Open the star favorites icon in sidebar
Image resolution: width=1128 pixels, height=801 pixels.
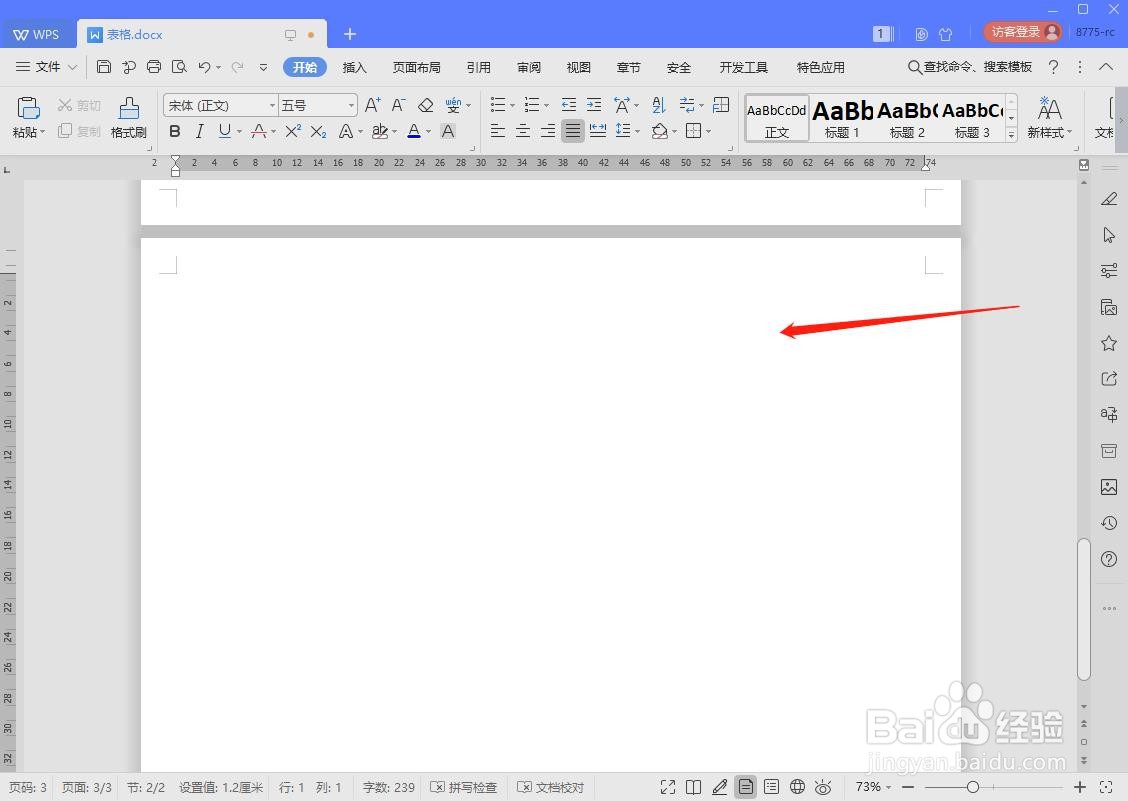click(1109, 343)
